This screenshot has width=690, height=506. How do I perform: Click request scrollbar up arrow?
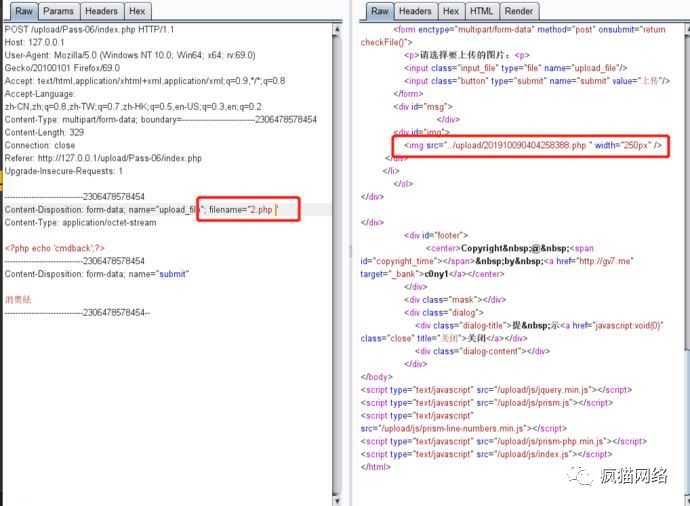pyautogui.click(x=337, y=29)
